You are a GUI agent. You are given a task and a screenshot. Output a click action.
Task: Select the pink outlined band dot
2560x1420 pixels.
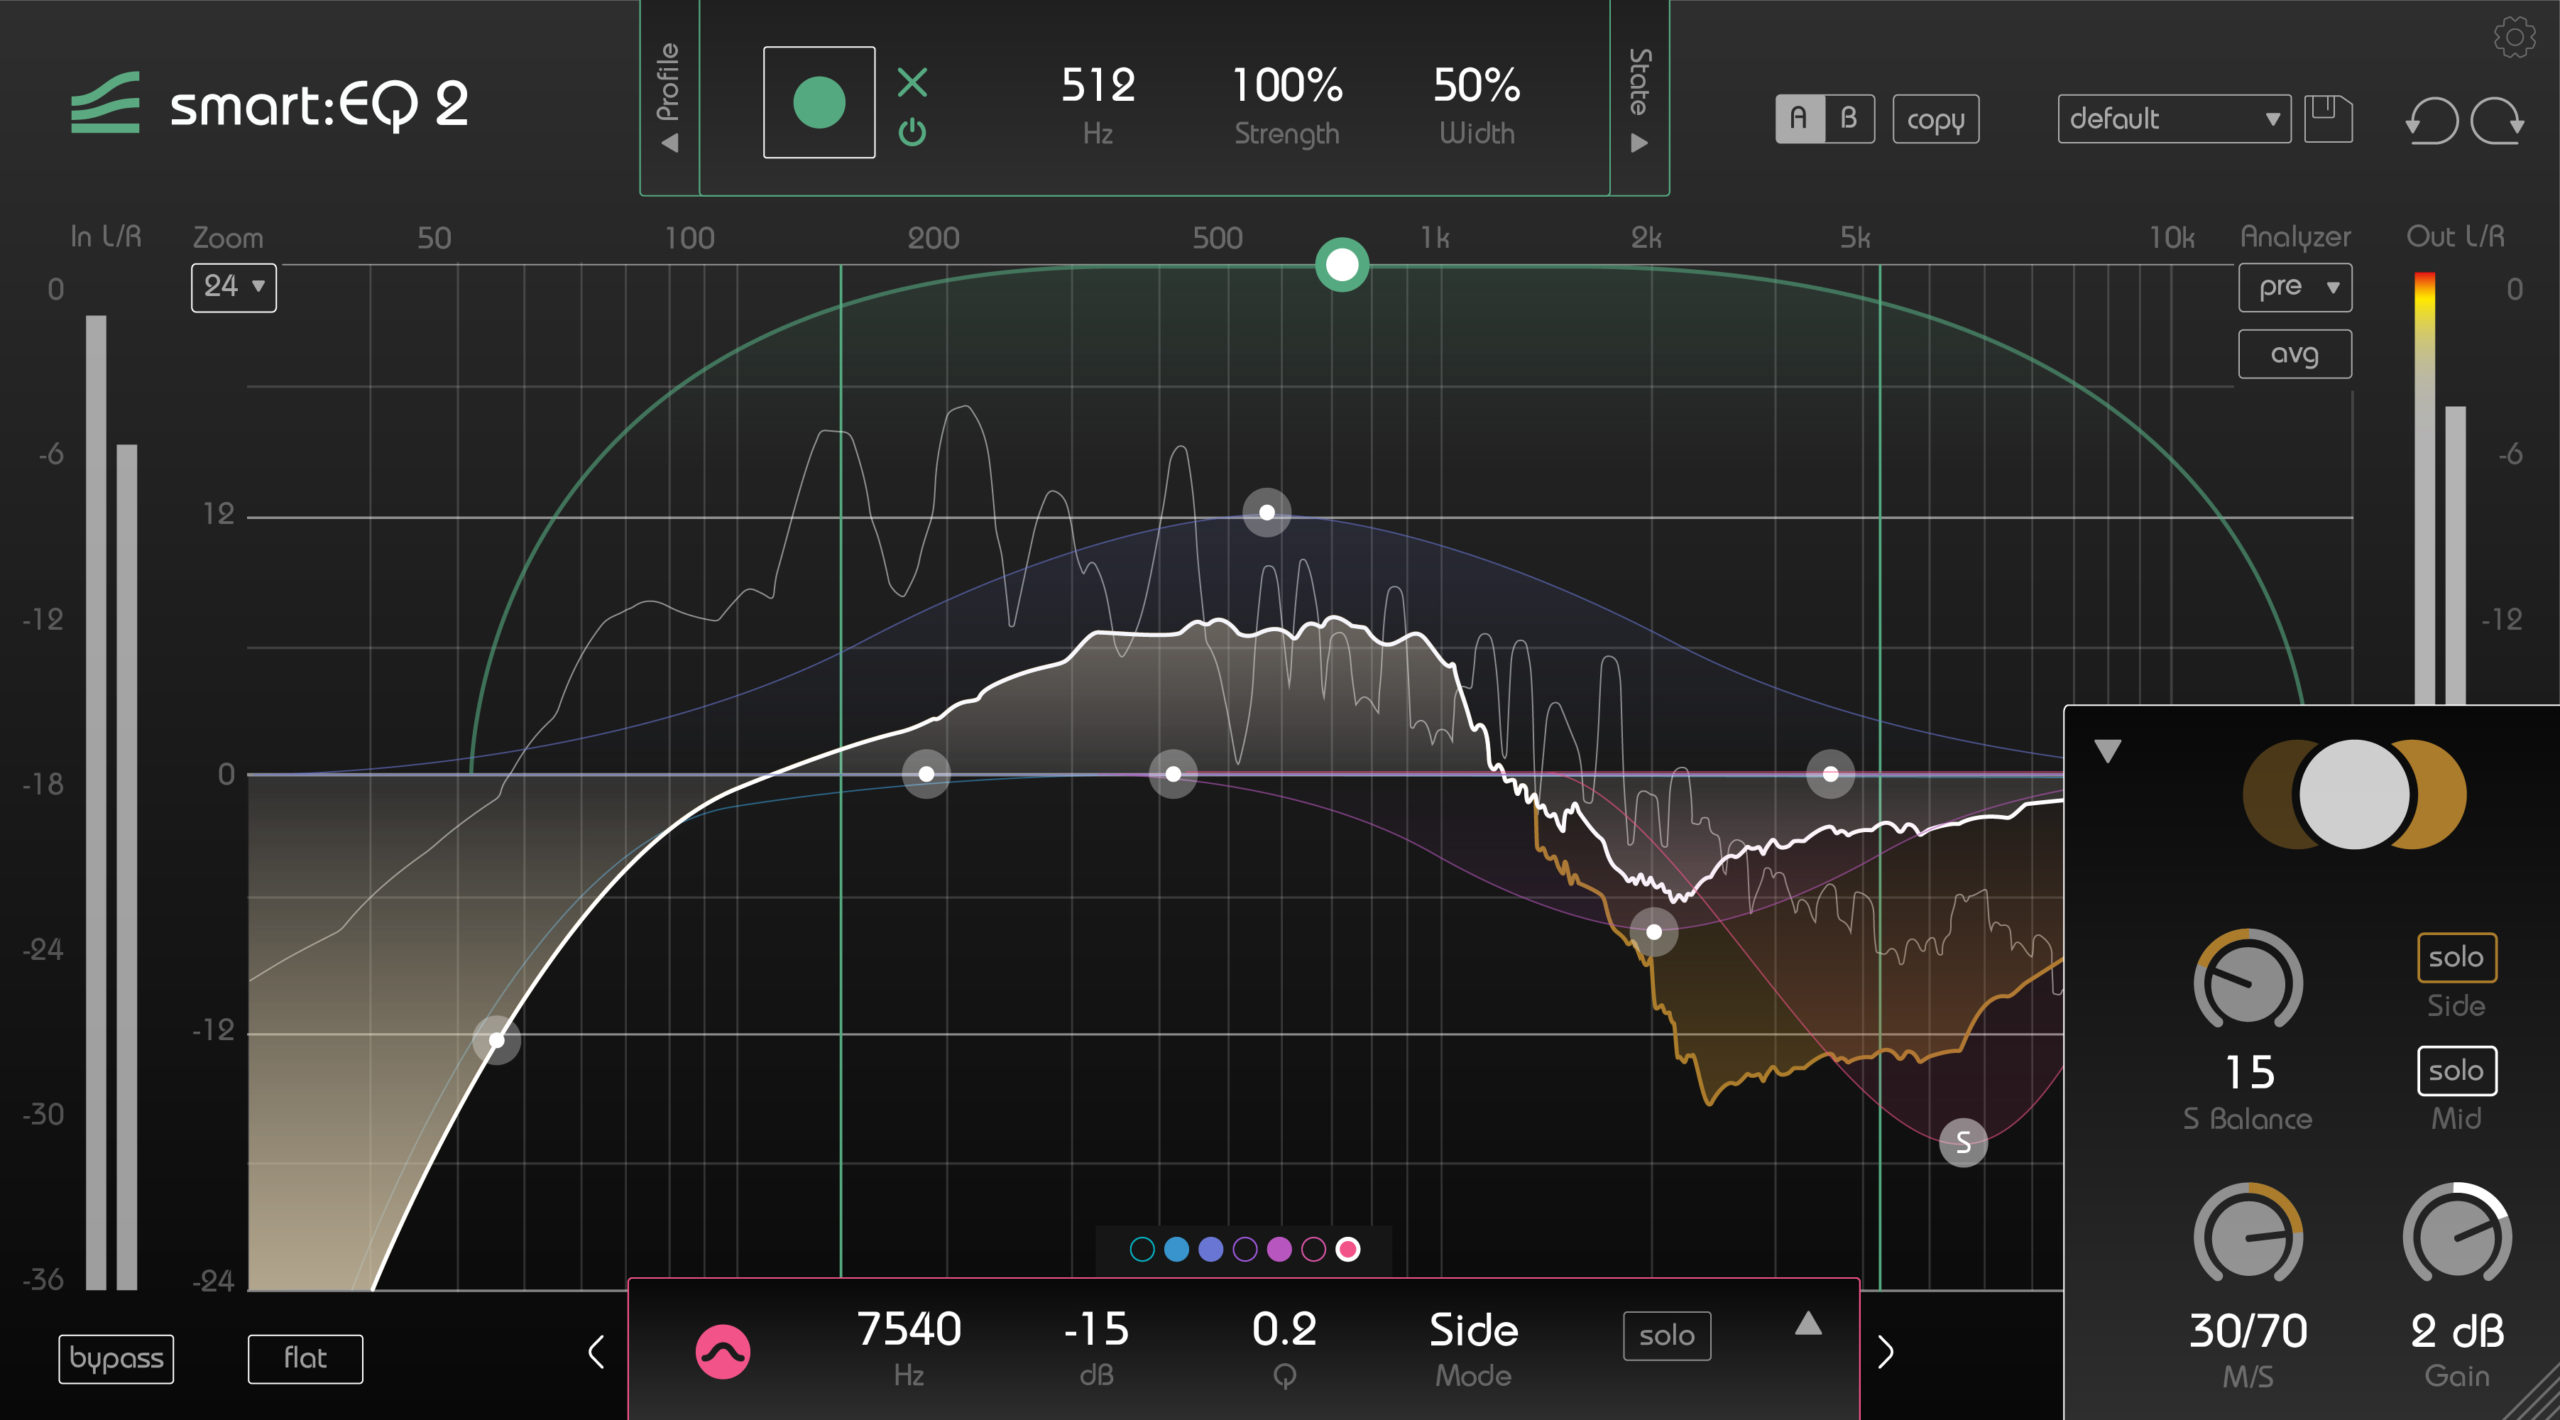point(1314,1249)
